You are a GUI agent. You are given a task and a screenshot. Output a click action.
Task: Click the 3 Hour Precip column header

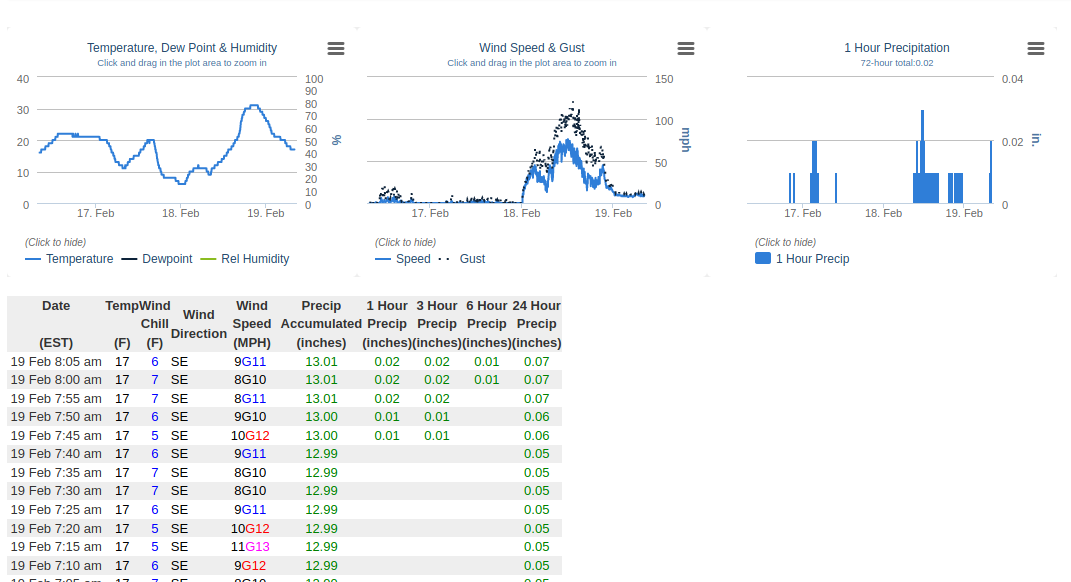(x=437, y=324)
